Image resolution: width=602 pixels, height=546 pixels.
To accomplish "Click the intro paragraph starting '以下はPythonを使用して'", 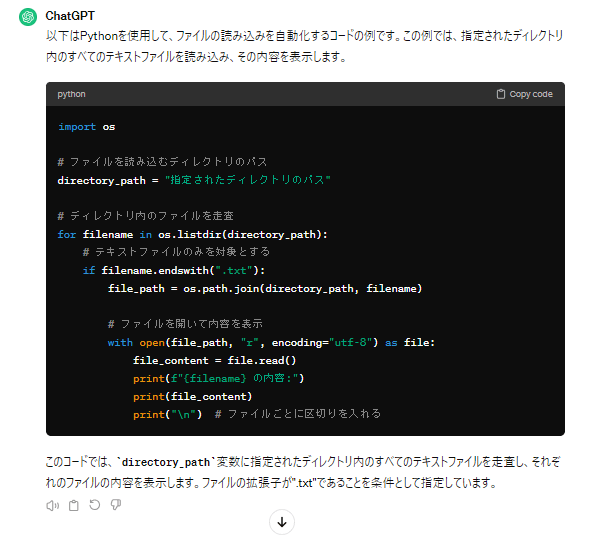I will [305, 46].
